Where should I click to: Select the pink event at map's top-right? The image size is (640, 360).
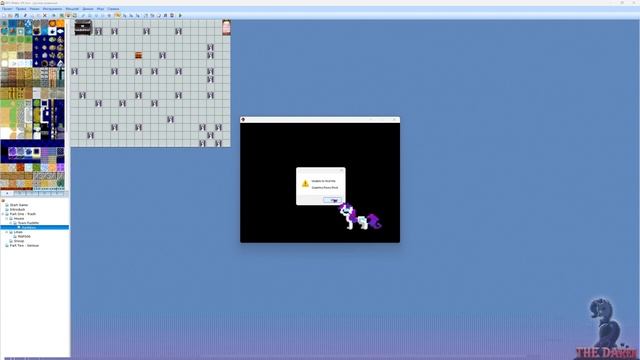[x=226, y=27]
